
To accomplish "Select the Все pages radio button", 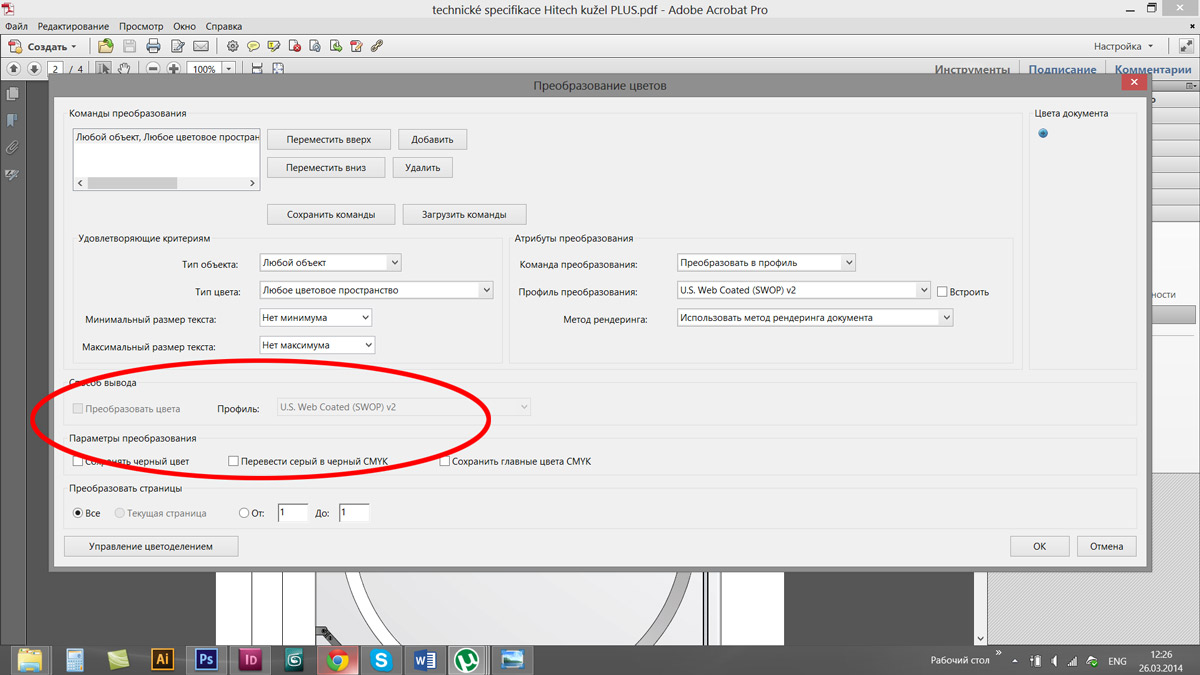I will (x=79, y=513).
